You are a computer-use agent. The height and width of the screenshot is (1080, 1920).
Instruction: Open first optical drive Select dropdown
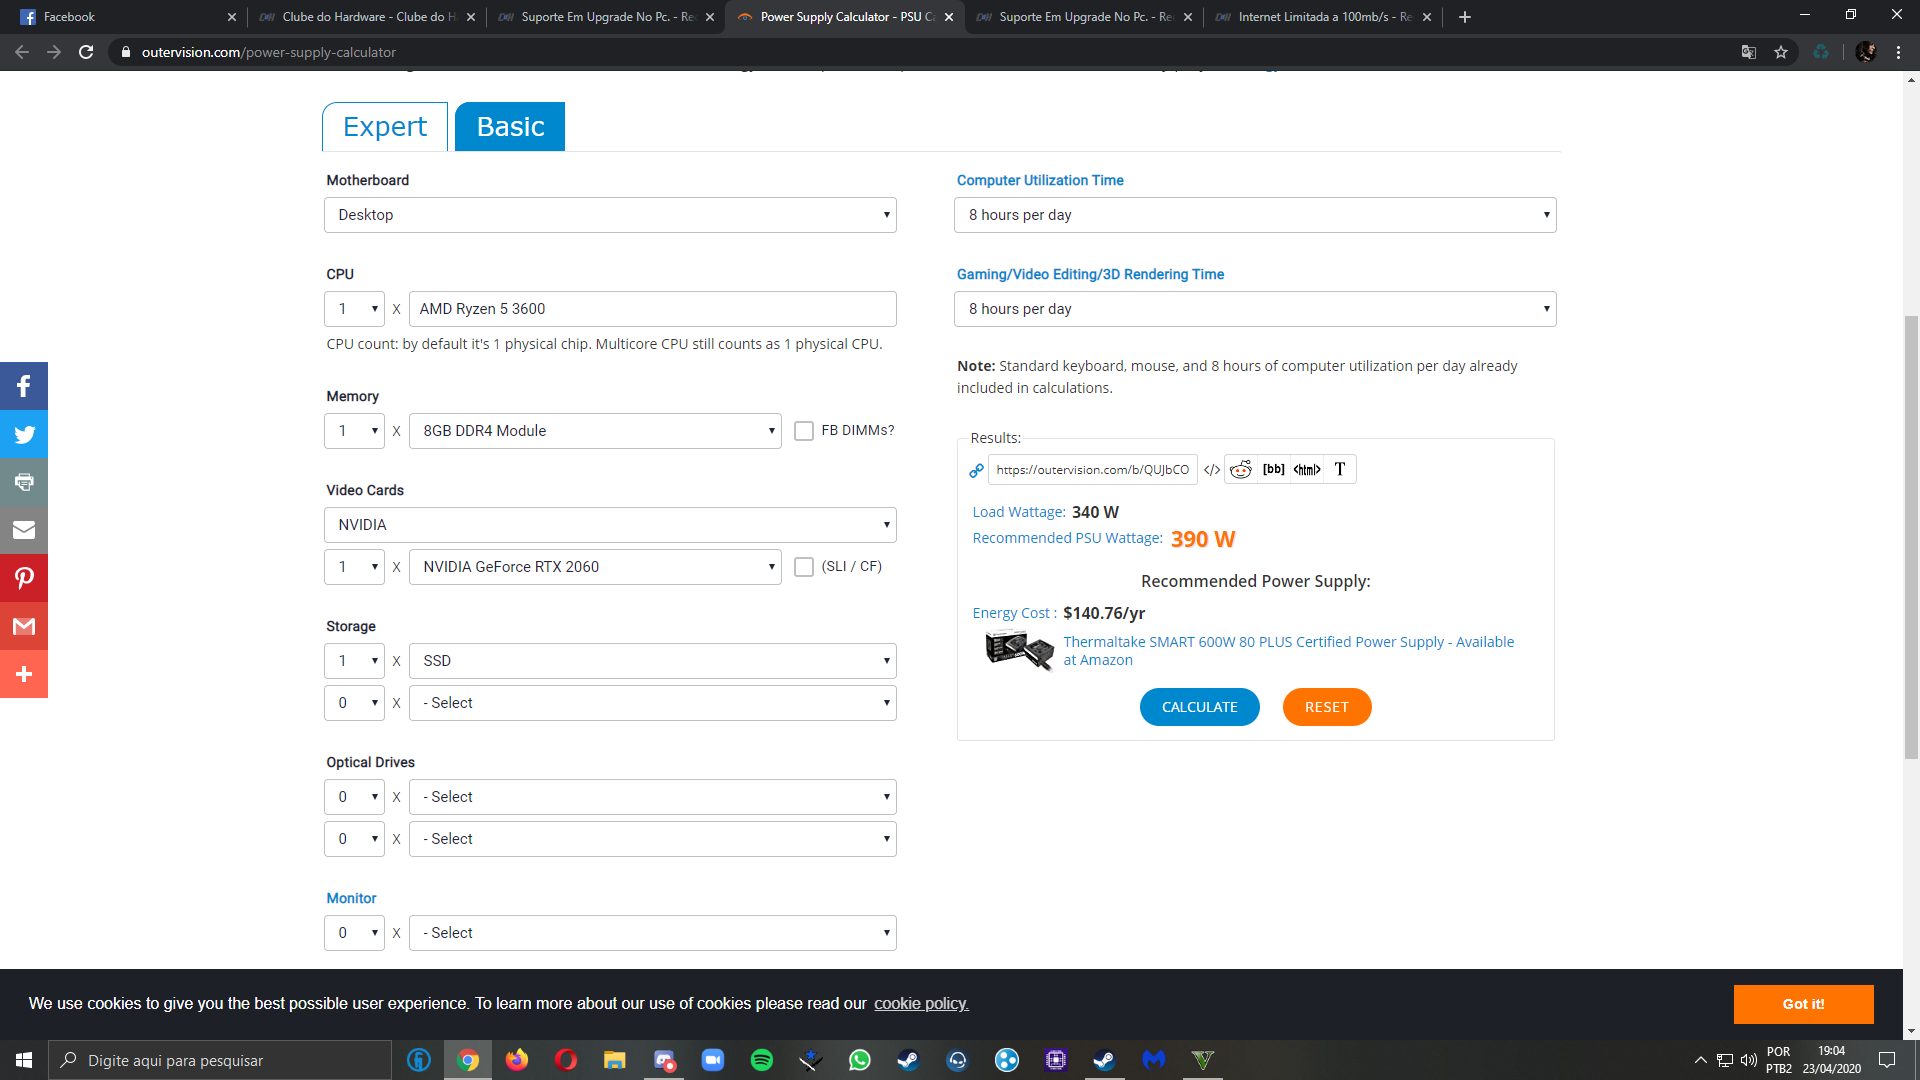click(x=652, y=797)
